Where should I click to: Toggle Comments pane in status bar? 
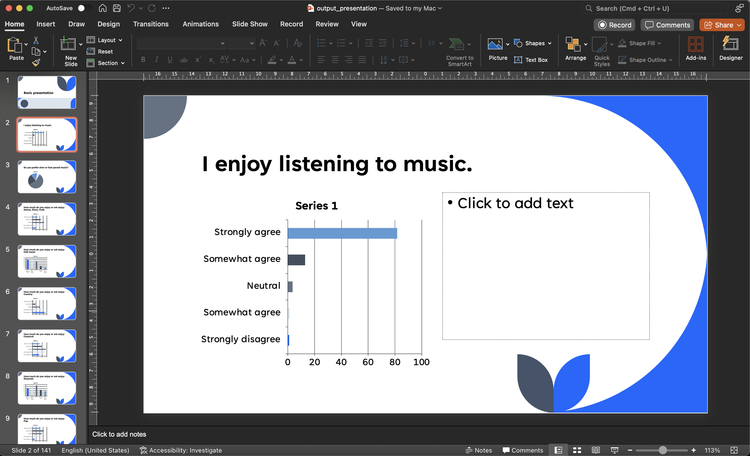(523, 450)
